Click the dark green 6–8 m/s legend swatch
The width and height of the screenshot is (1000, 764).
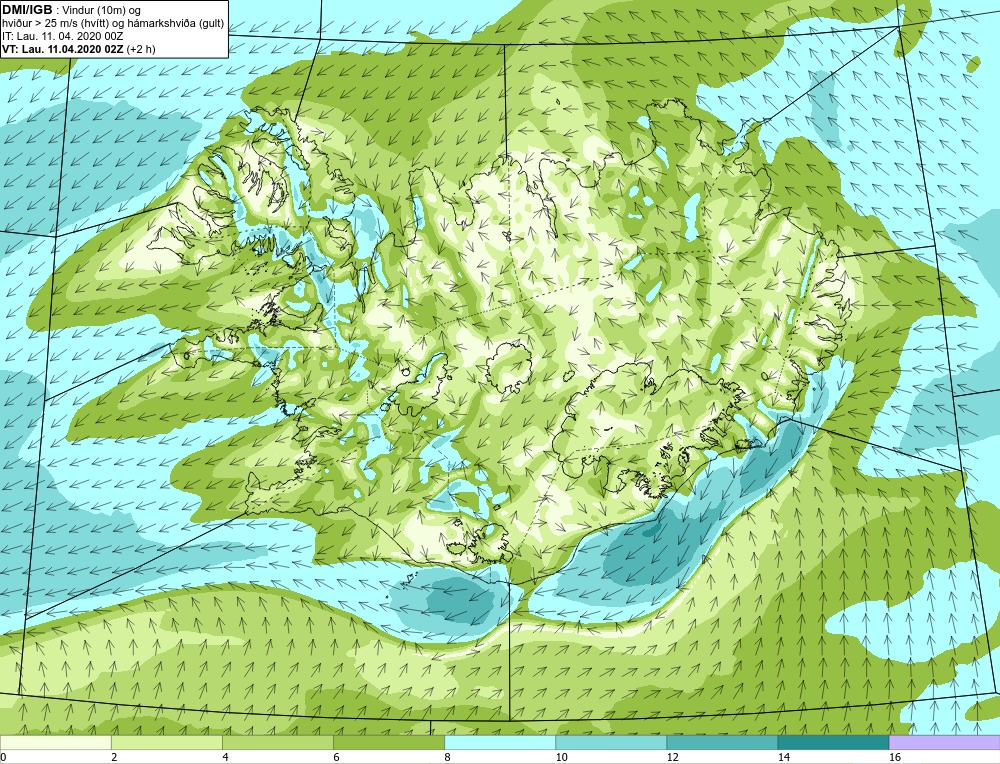(389, 742)
